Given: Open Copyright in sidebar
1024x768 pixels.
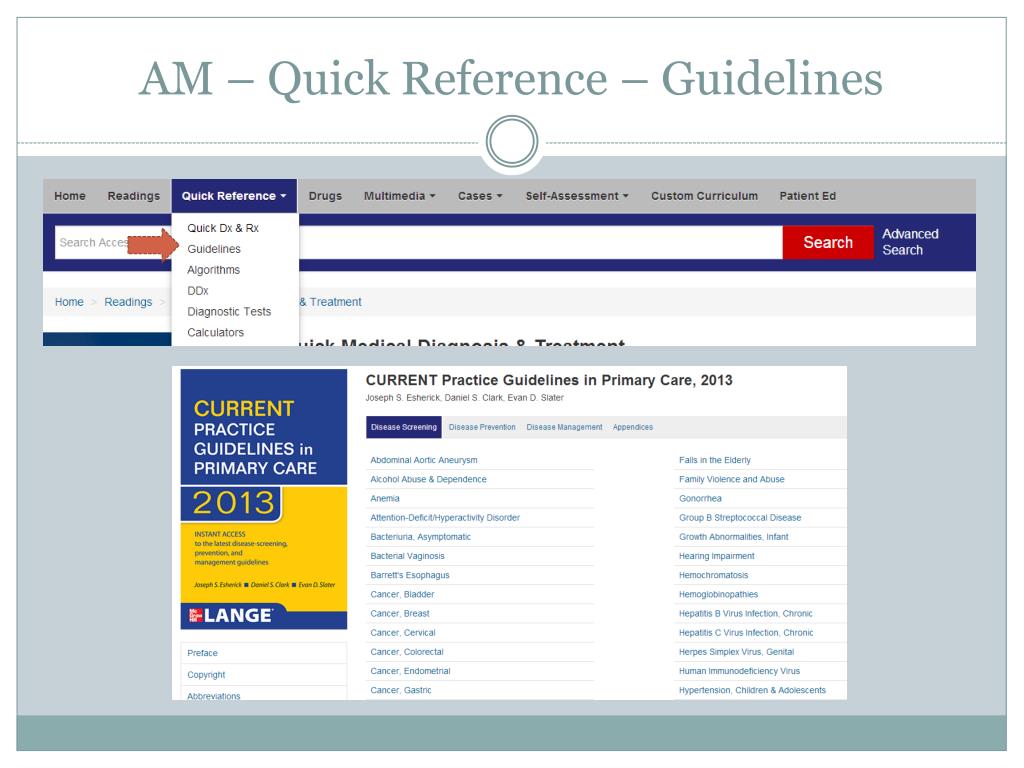Looking at the screenshot, I should coord(206,675).
